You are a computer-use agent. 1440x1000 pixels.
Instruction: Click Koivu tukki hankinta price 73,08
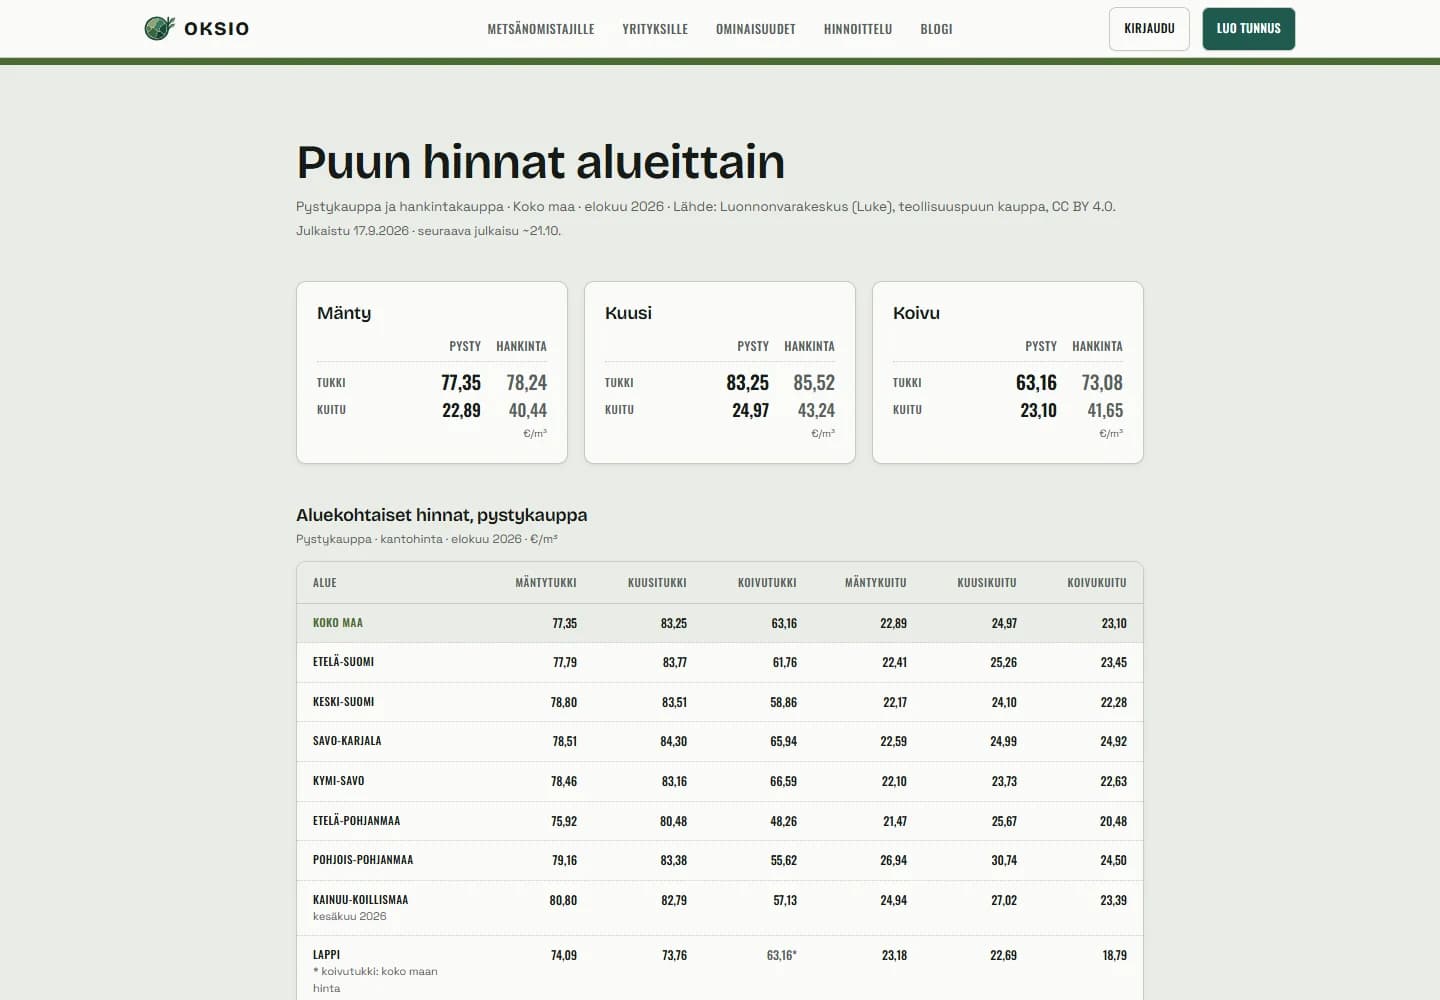tap(1102, 383)
